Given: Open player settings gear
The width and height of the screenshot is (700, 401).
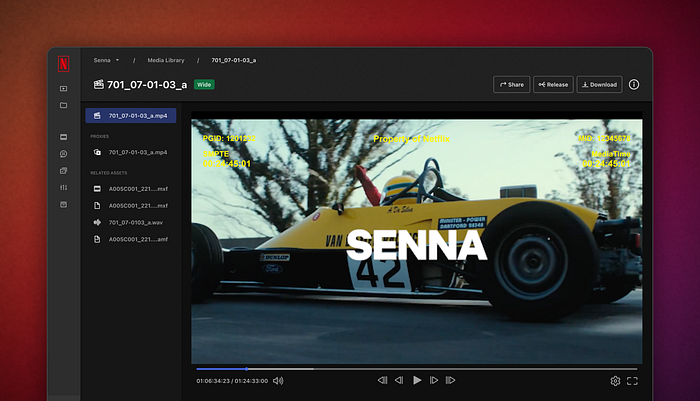Looking at the screenshot, I should tap(615, 381).
